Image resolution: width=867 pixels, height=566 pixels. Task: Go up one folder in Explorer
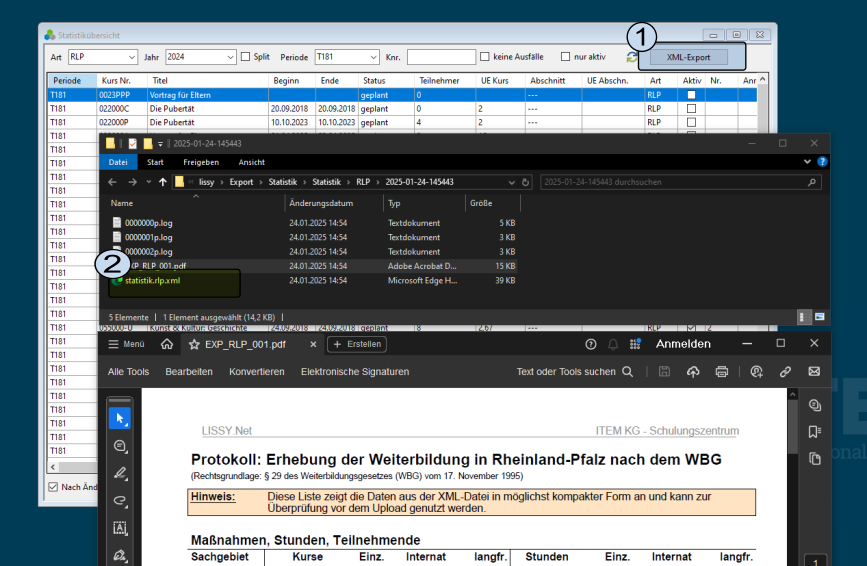tap(163, 182)
